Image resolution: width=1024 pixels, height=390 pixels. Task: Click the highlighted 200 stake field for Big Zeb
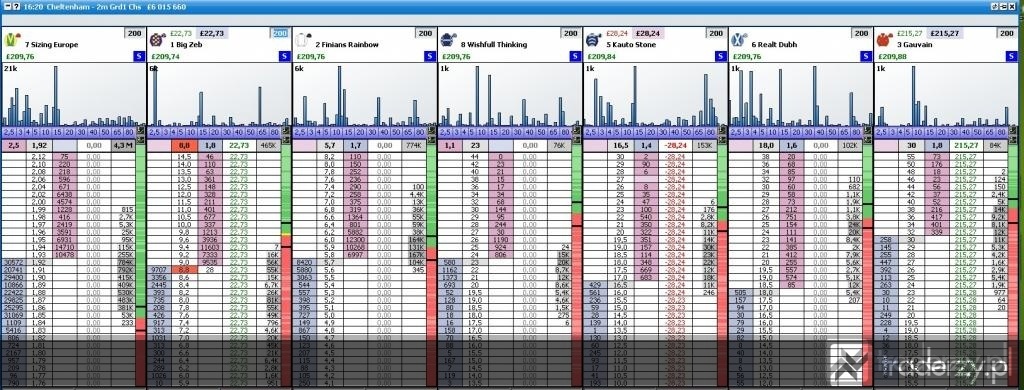[x=280, y=33]
